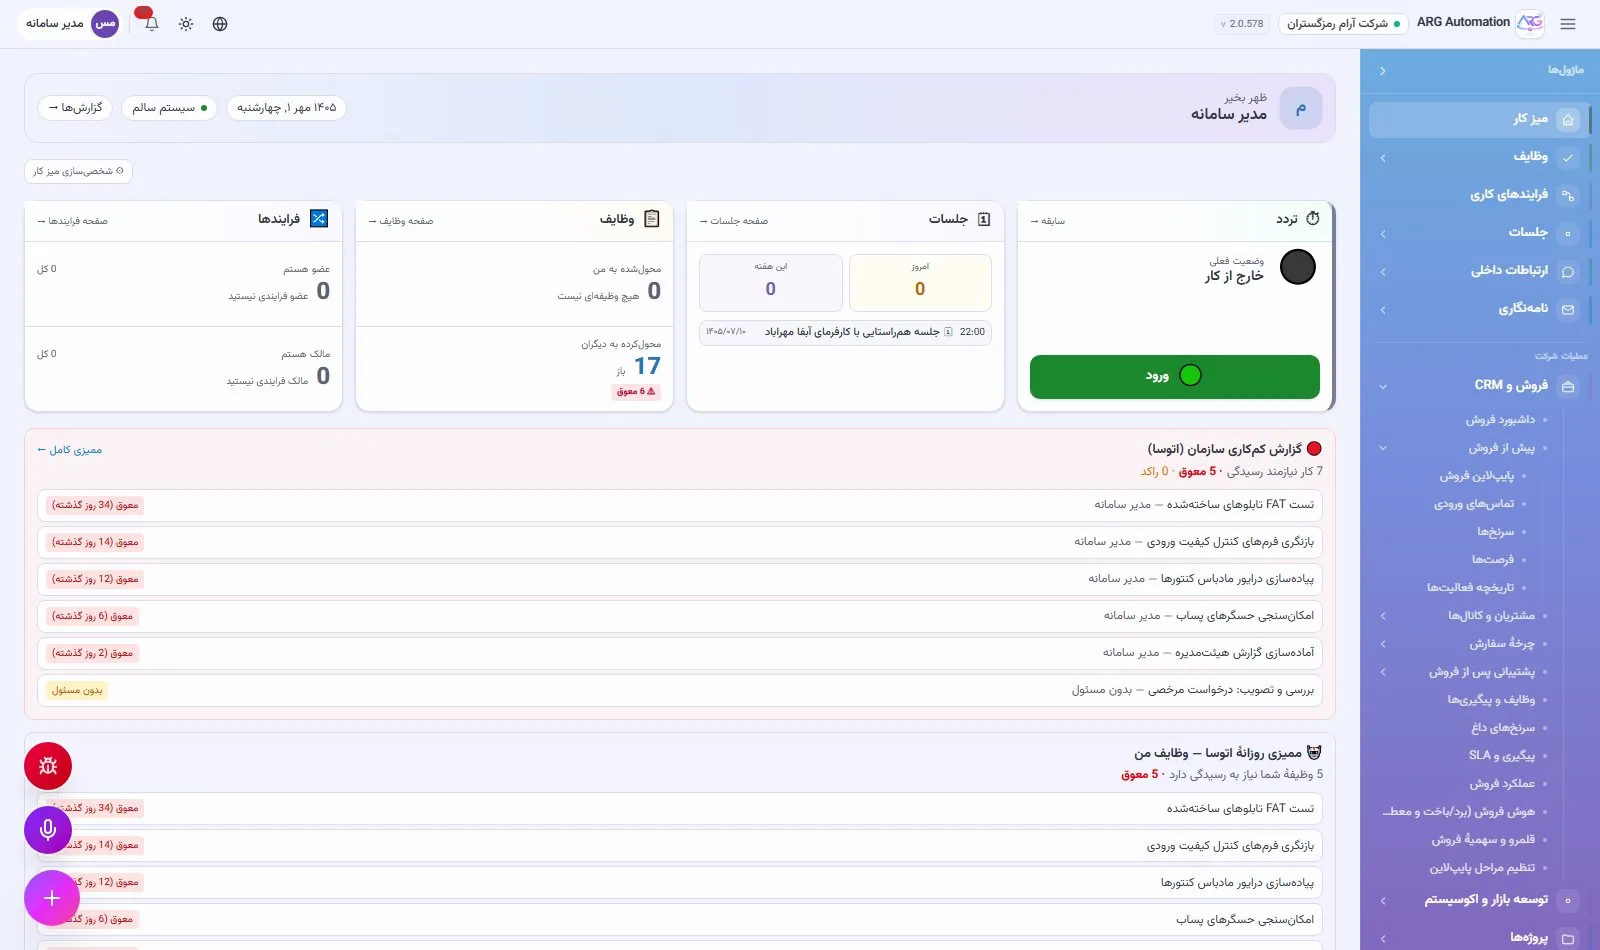Open the notifications bell
1600x950 pixels.
tap(151, 24)
